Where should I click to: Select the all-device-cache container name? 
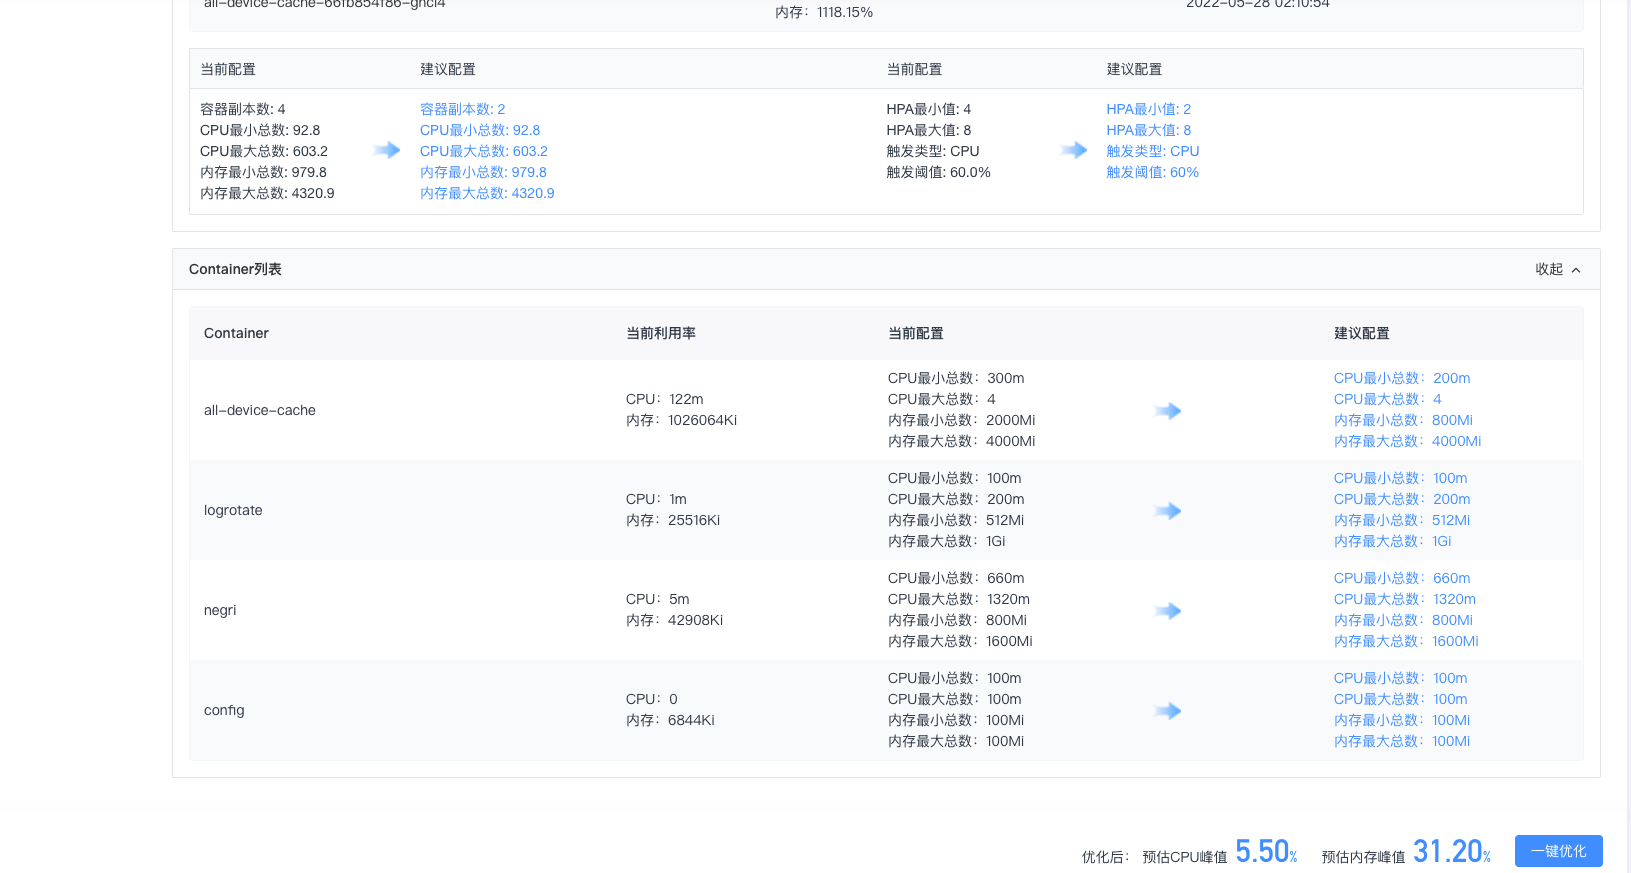pos(260,410)
